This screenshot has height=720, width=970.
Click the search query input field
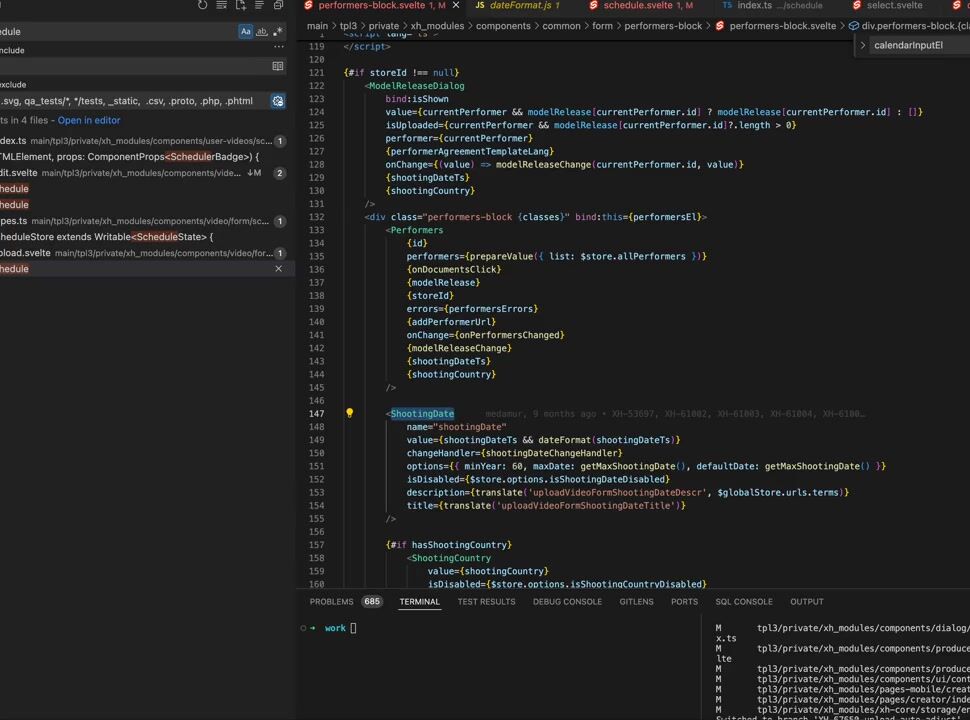pyautogui.click(x=118, y=32)
